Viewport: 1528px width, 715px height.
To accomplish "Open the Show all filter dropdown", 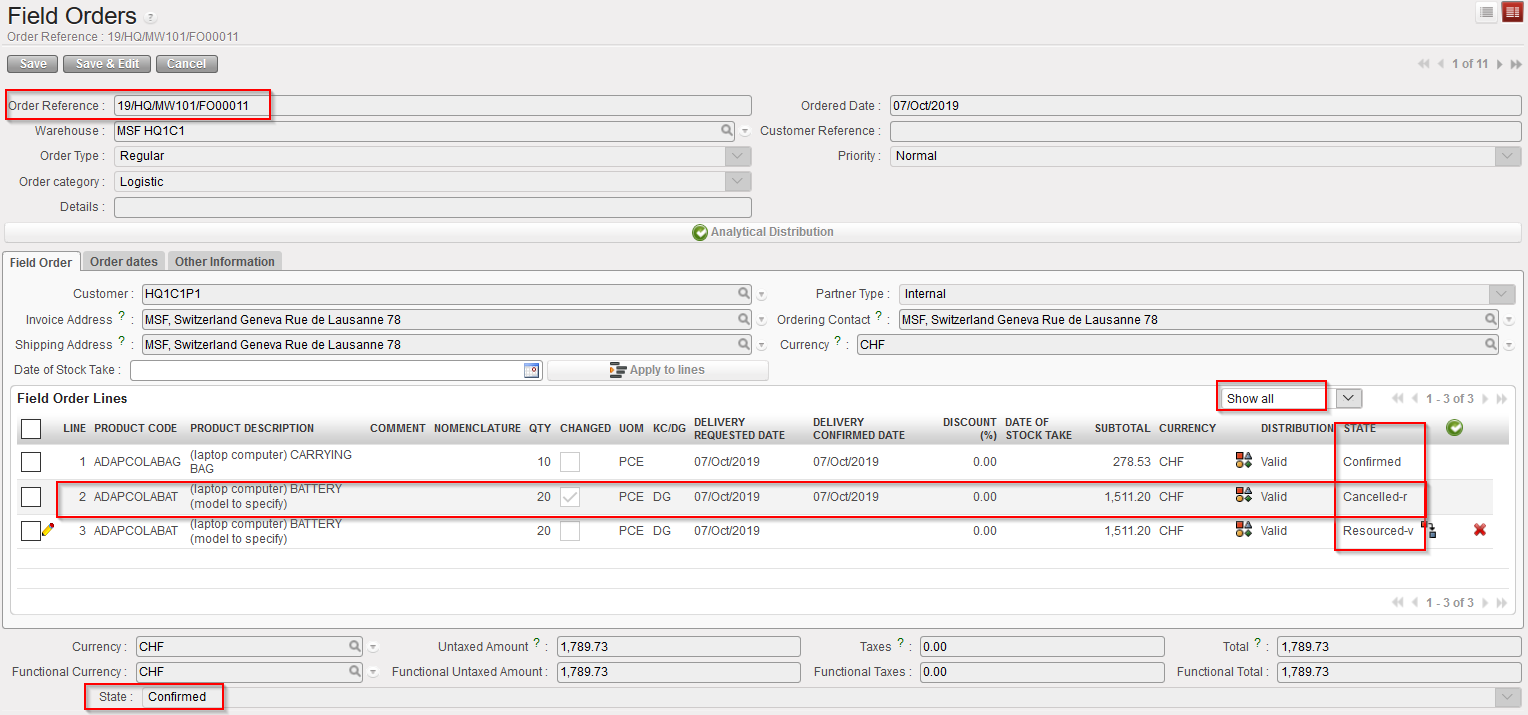I will [1349, 398].
